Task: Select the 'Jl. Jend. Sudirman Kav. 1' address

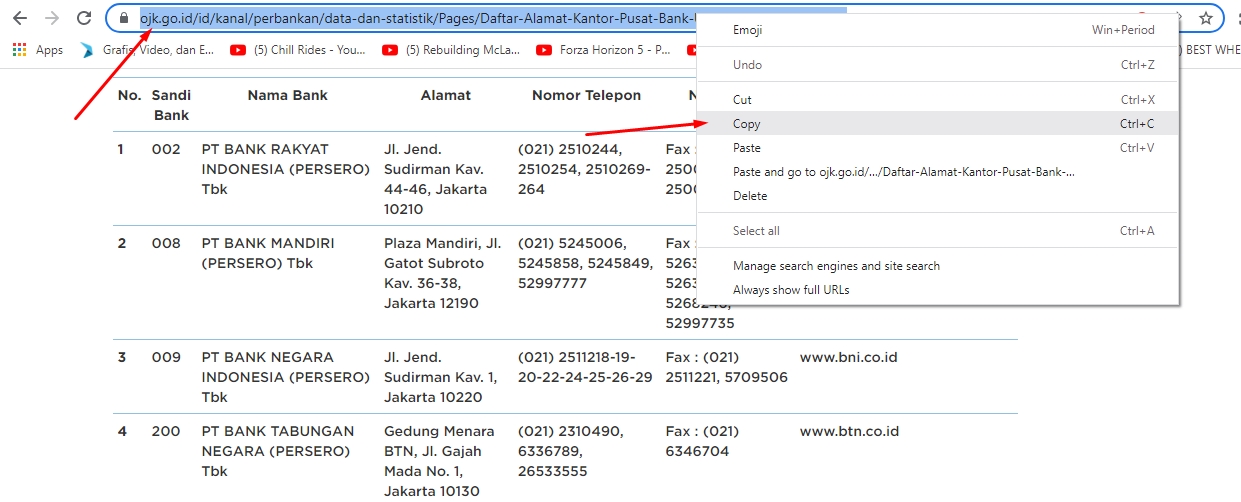Action: point(440,377)
